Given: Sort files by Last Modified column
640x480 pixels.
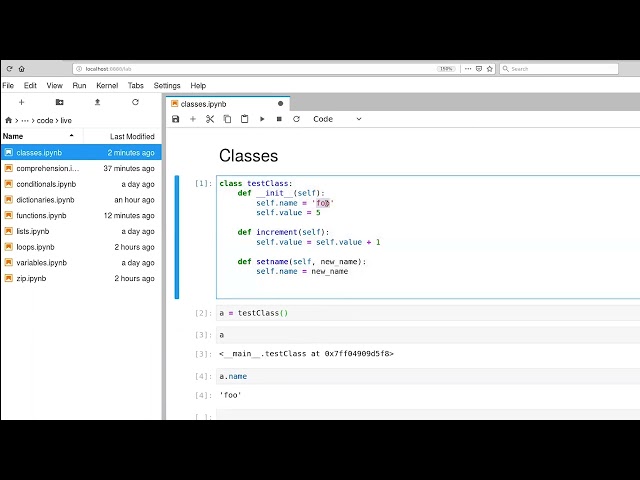Looking at the screenshot, I should click(123, 136).
